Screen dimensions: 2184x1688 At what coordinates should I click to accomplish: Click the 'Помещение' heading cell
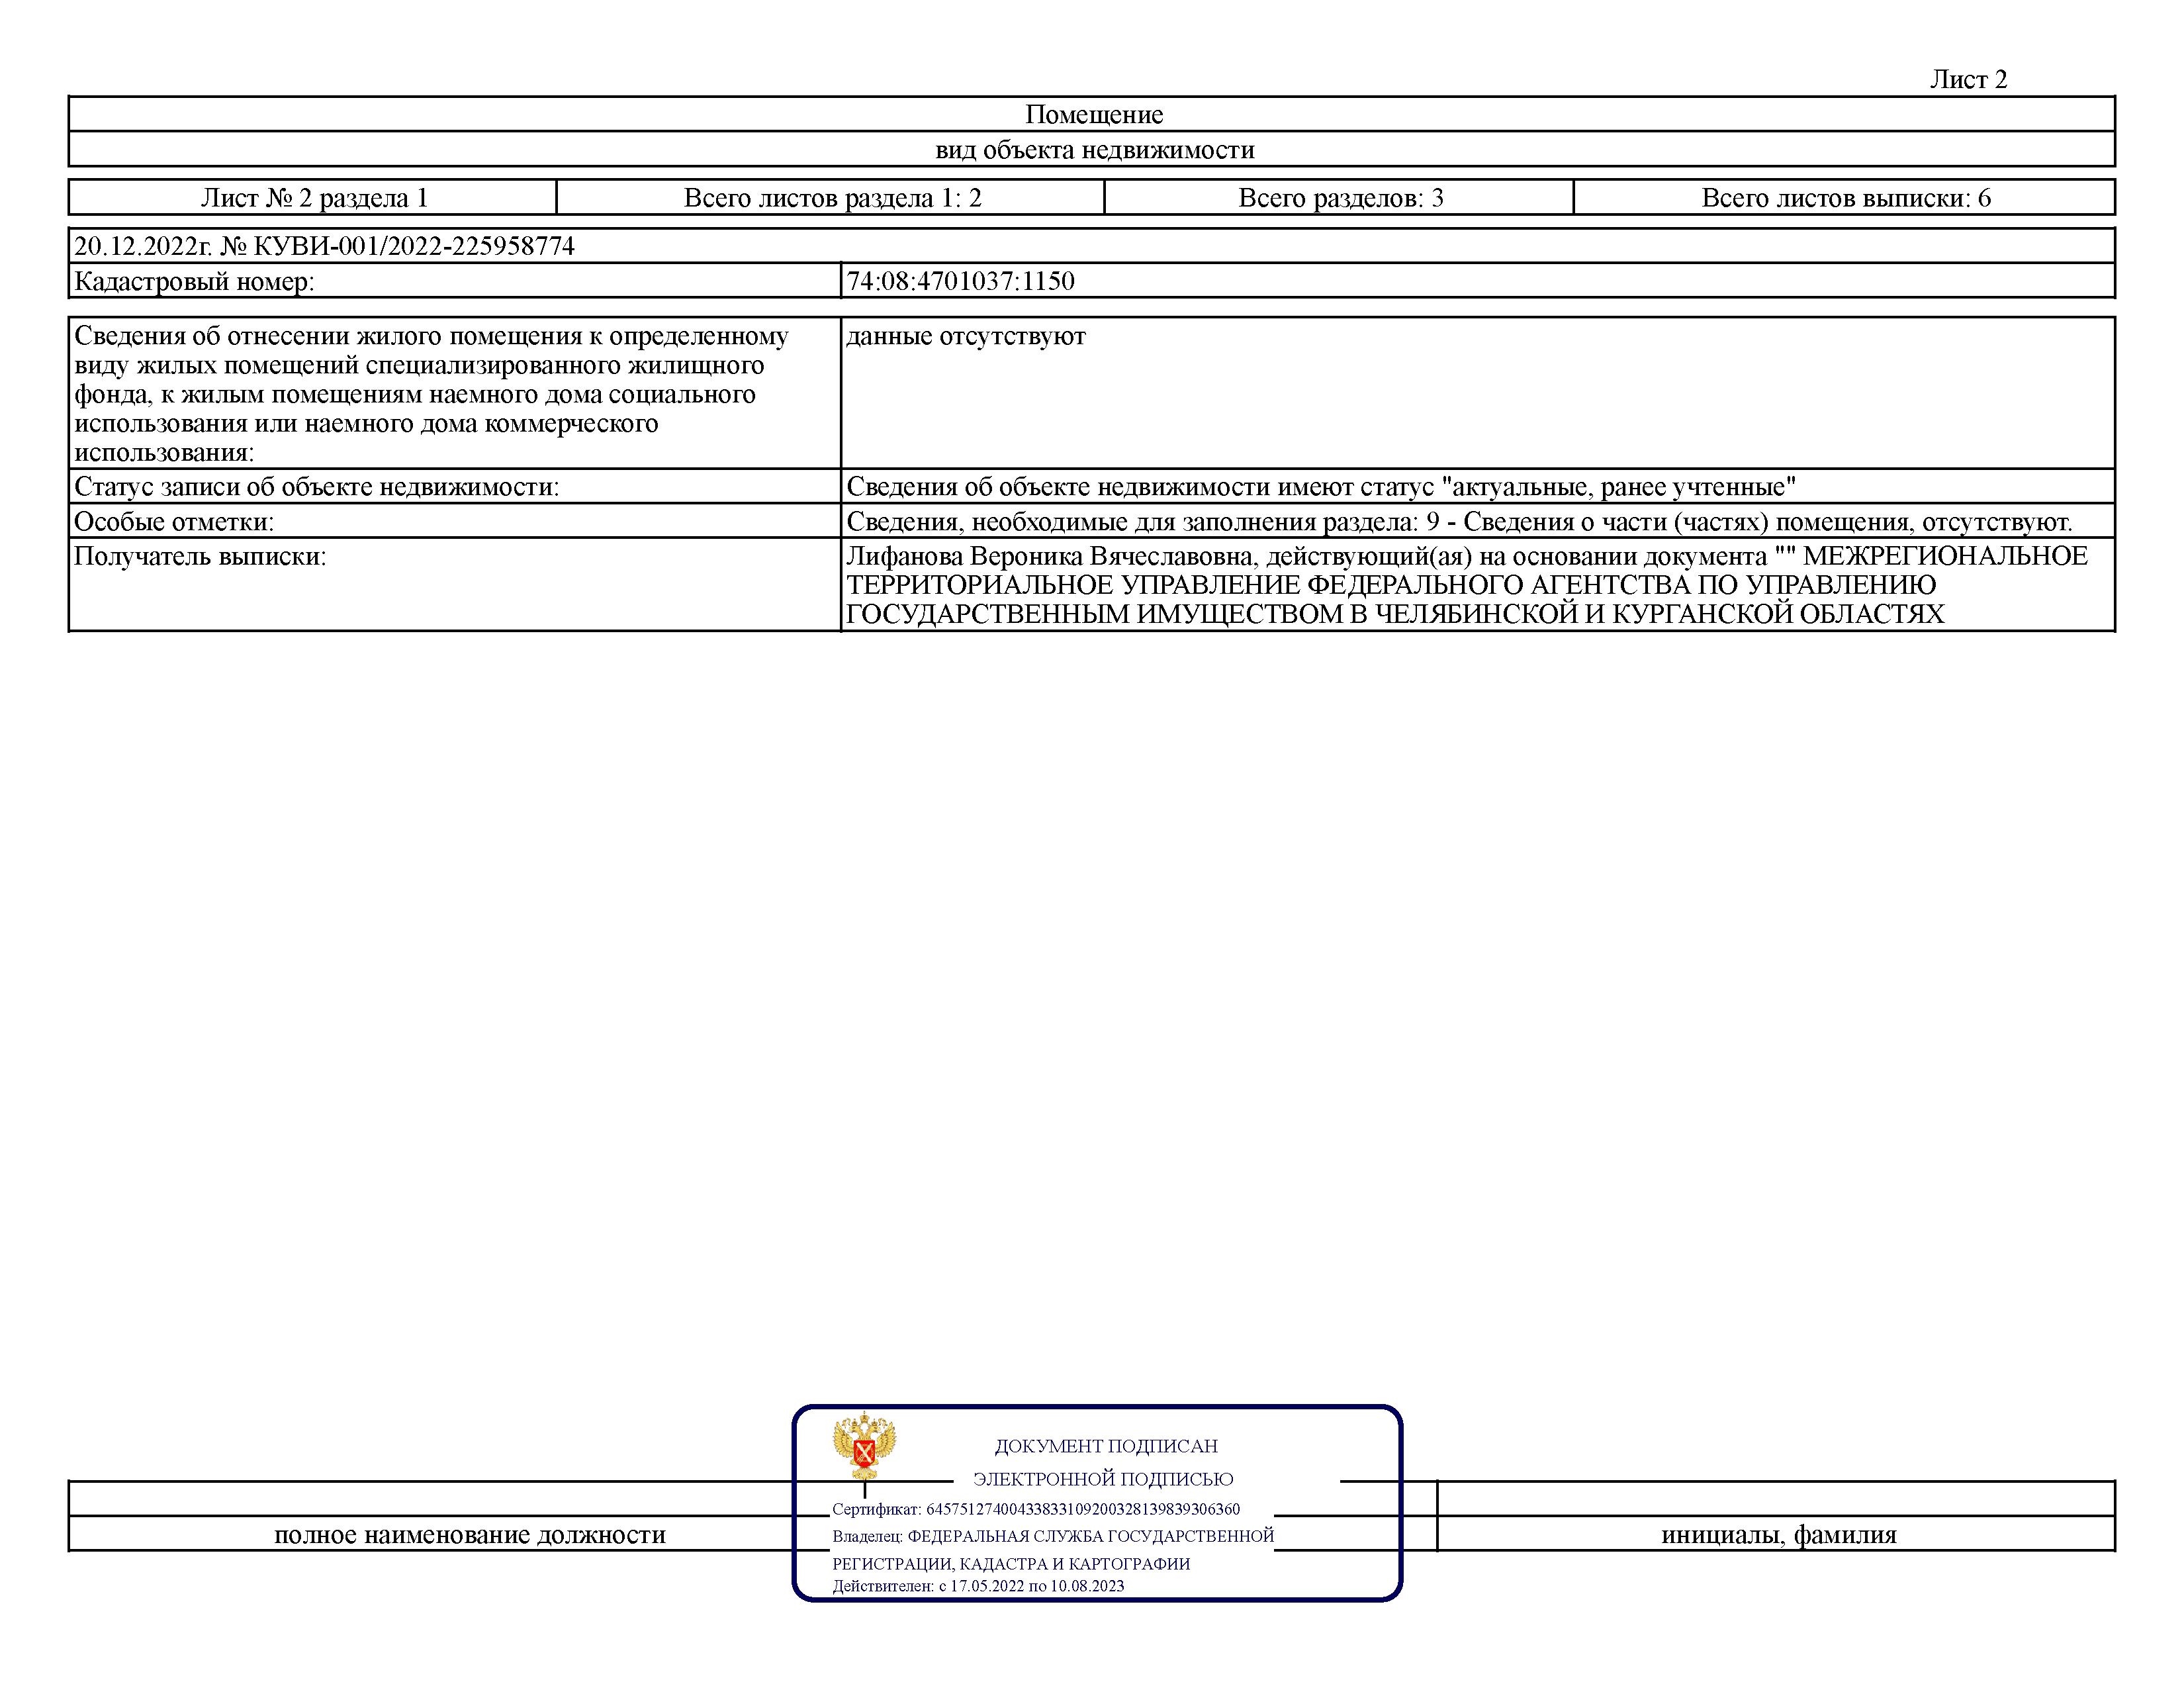point(1092,114)
